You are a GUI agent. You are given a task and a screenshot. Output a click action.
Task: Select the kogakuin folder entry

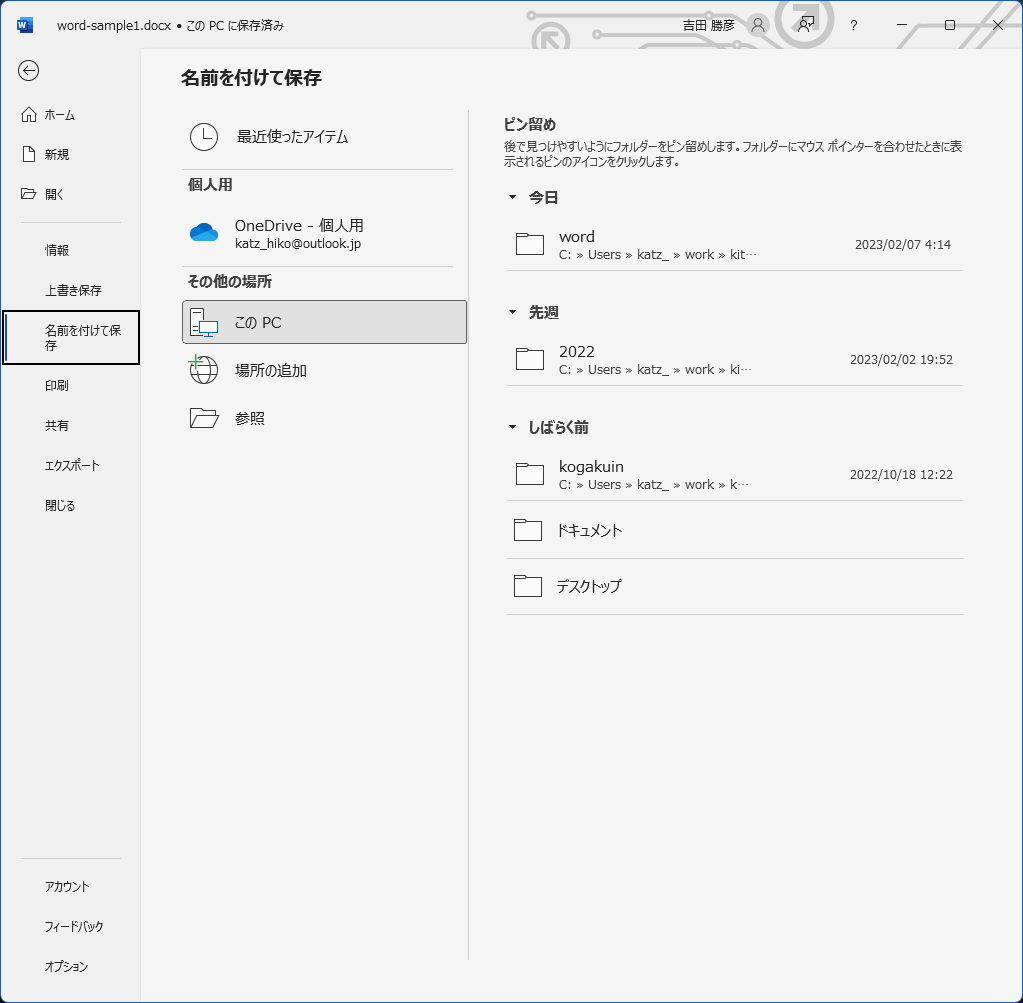click(734, 475)
